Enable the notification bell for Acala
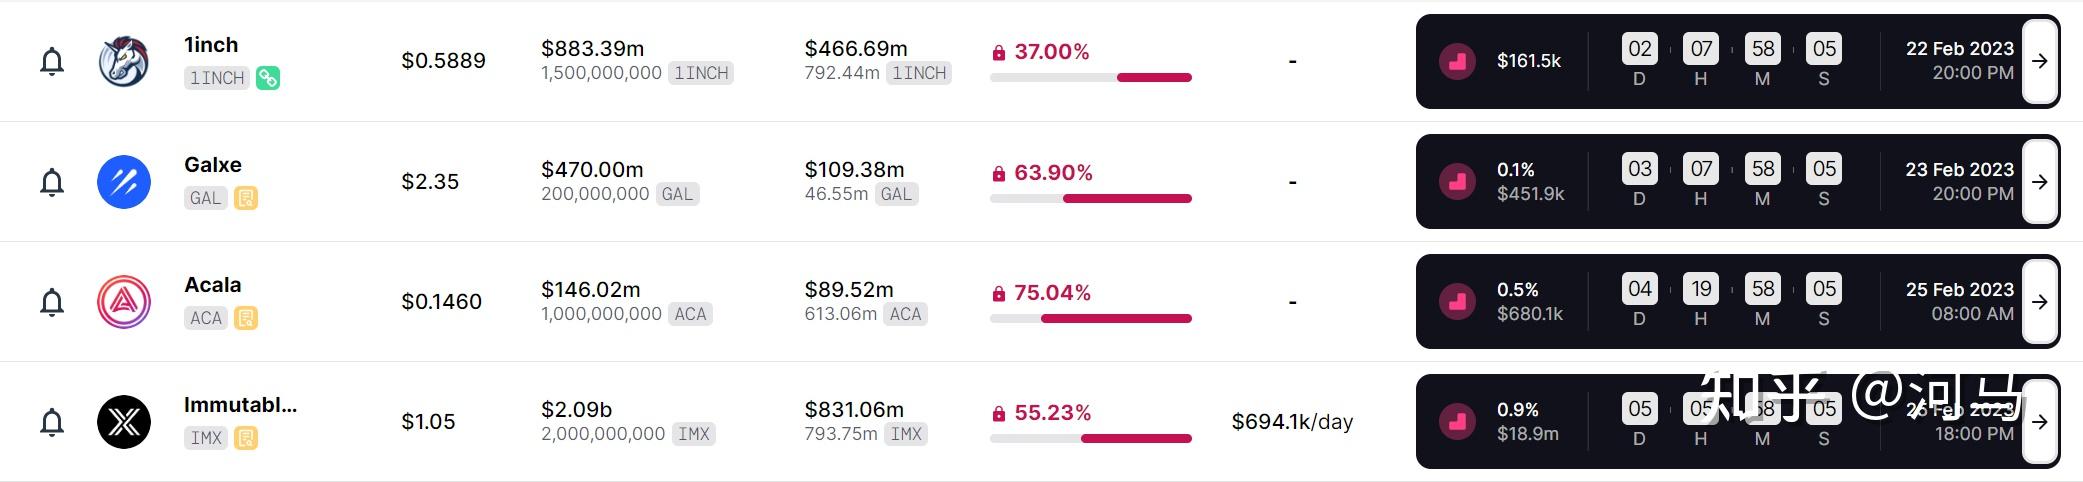Viewport: 2083px width, 482px height. pos(52,302)
